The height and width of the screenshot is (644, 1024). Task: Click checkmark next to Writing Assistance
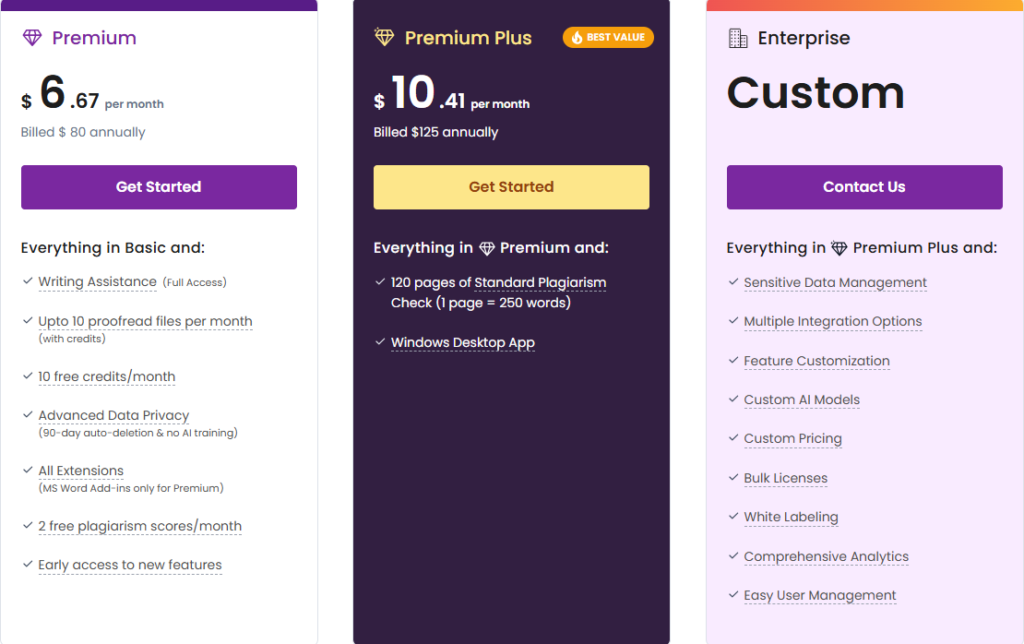[x=27, y=282]
